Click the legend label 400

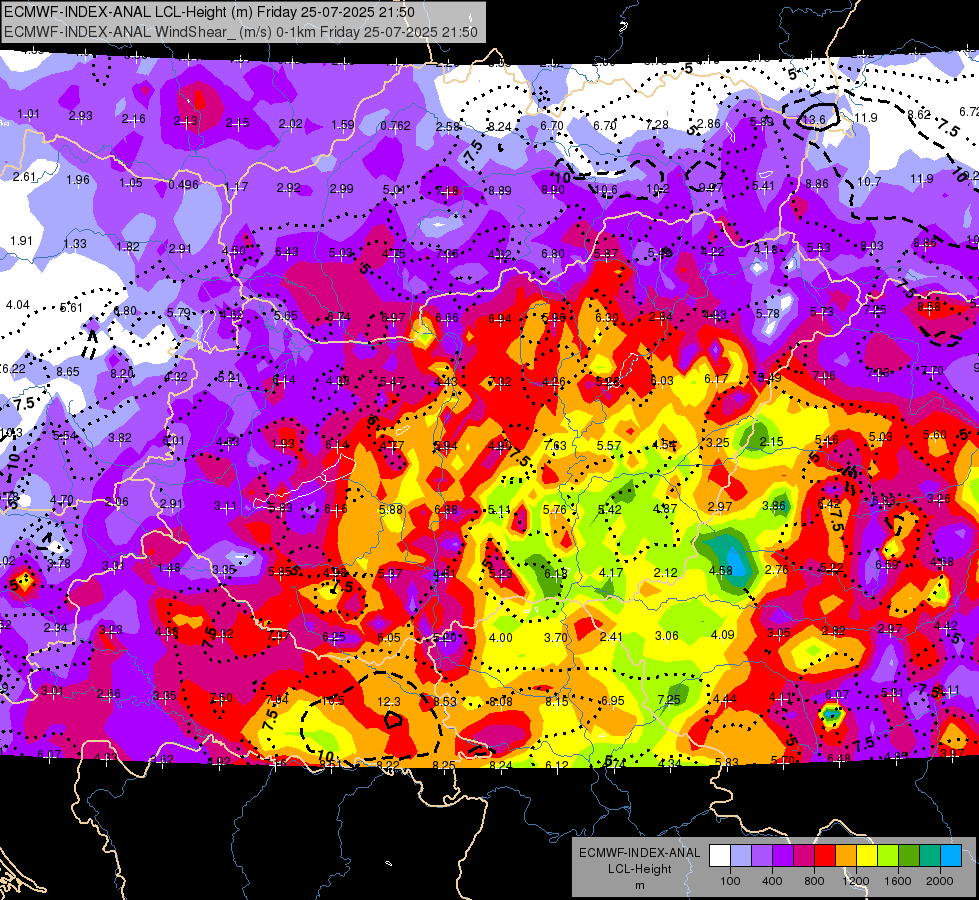(772, 881)
